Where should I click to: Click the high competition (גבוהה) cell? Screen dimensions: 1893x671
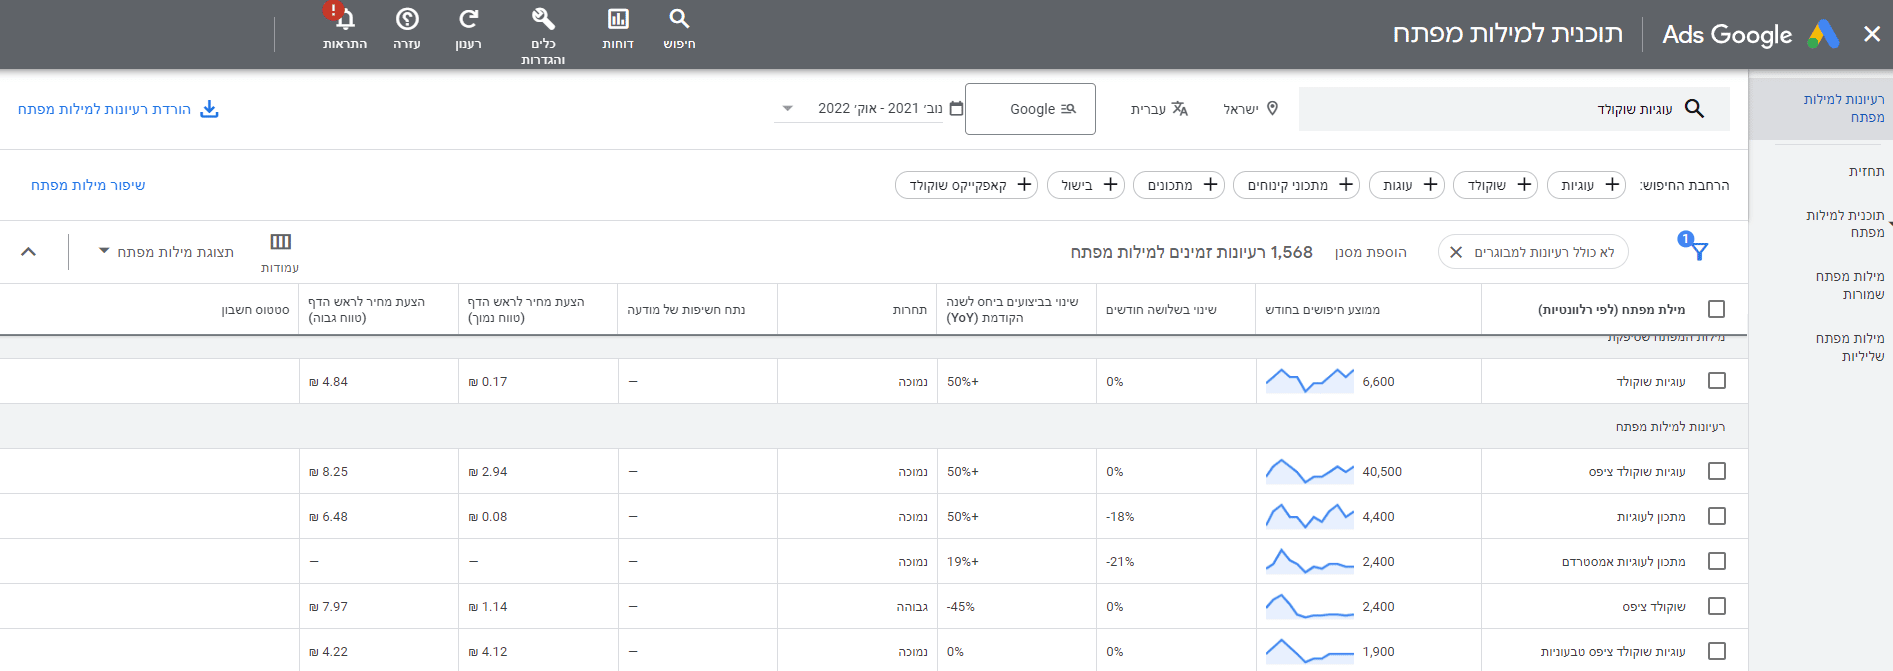pos(912,607)
